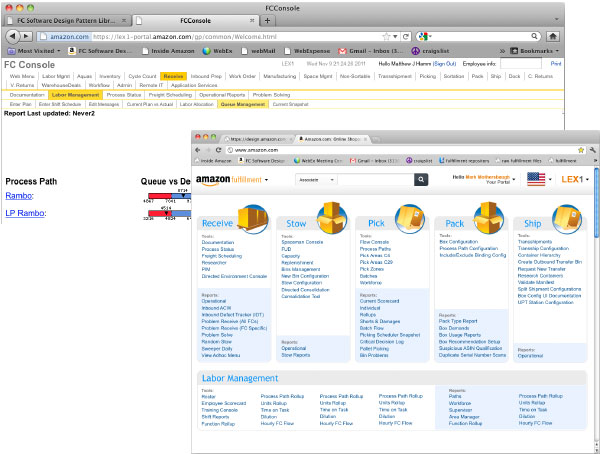Open Freight Scheduling under Receive tools
This screenshot has width=600, height=454.
click(222, 256)
